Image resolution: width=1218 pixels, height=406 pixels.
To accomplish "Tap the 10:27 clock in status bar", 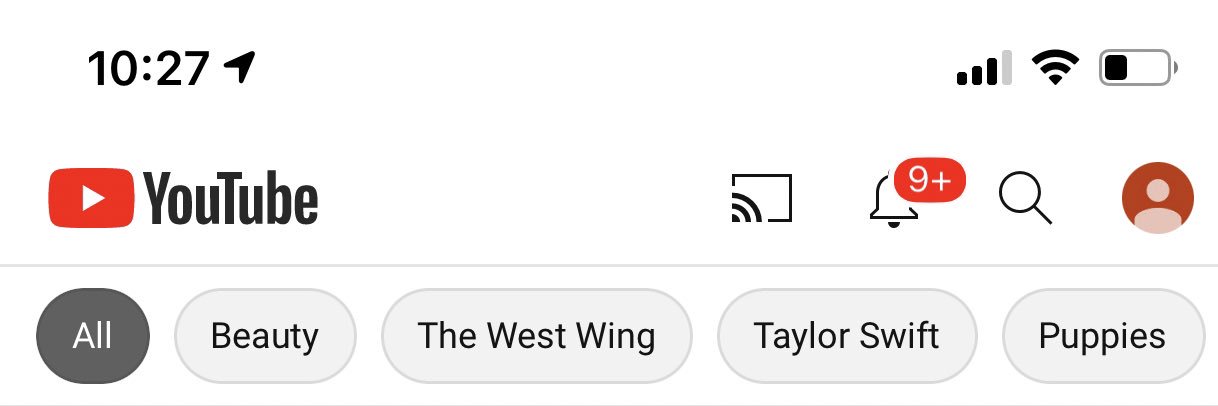I will 148,68.
